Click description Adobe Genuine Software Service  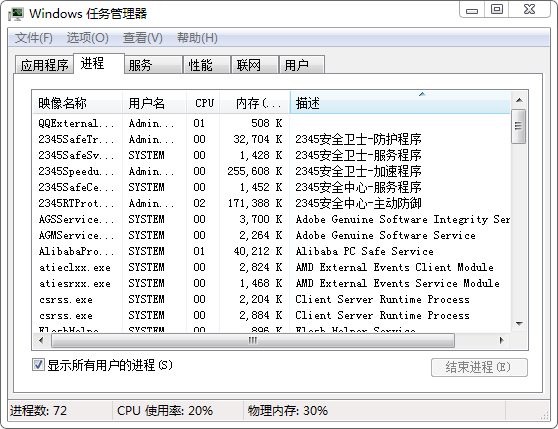coord(385,235)
